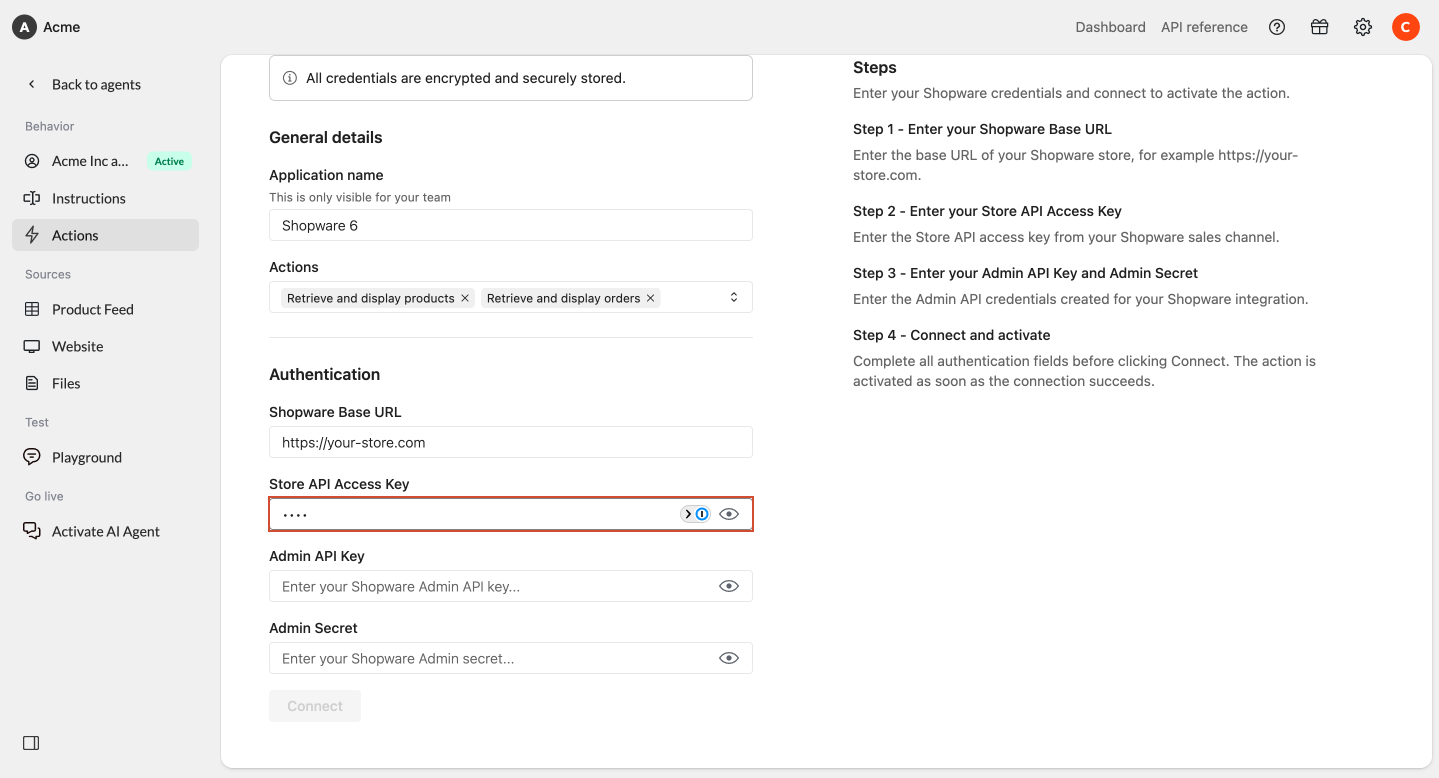Click the Actions lightning bolt icon
Screen dimensions: 1439x778
coord(32,235)
